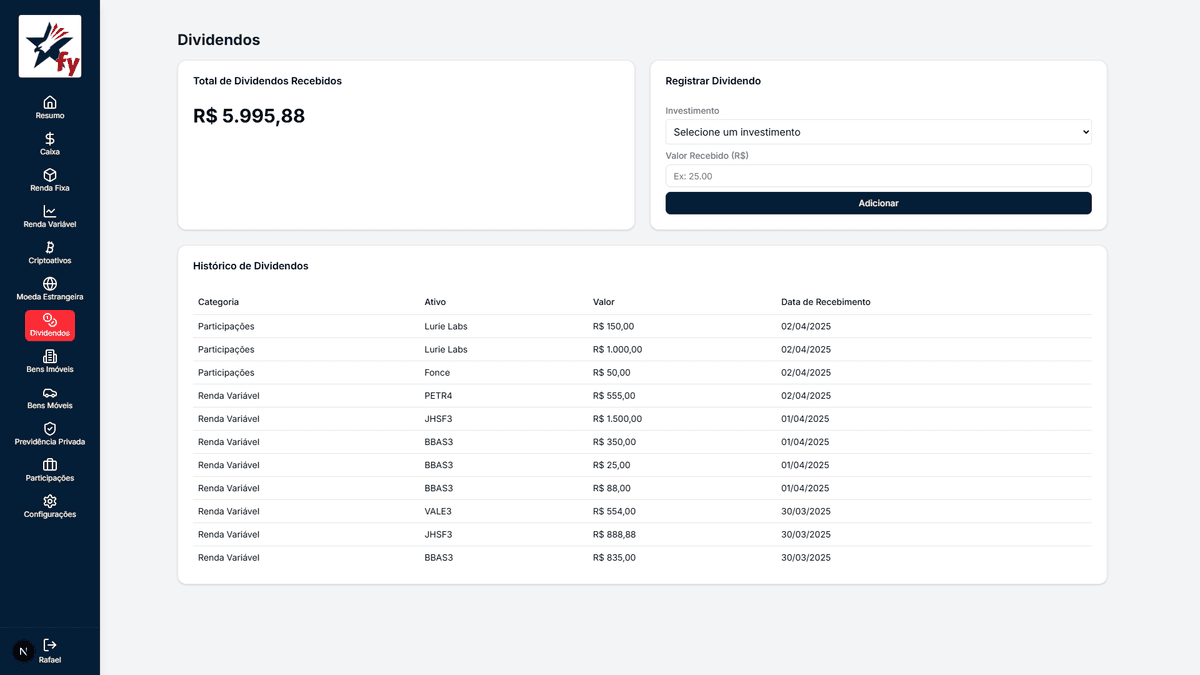Screen dimensions: 1200x675
Task: Click the logout icon above Rafael
Action: click(x=50, y=645)
